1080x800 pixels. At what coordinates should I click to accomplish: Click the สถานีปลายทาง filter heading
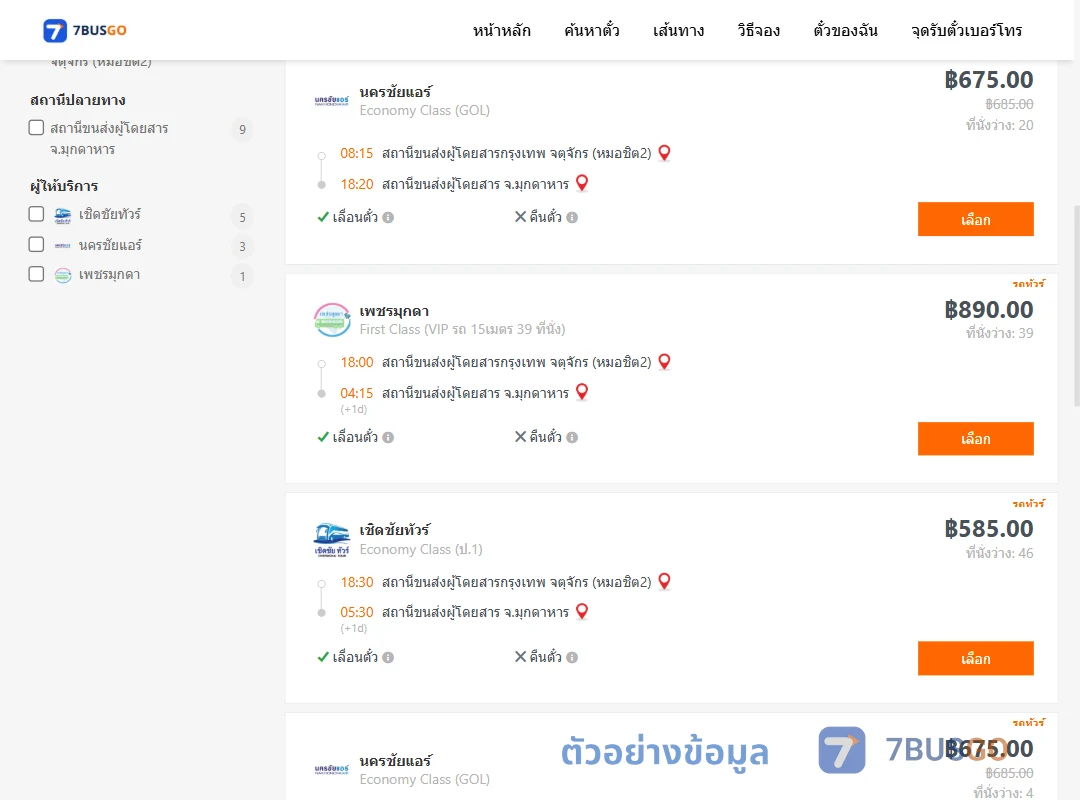(x=78, y=100)
